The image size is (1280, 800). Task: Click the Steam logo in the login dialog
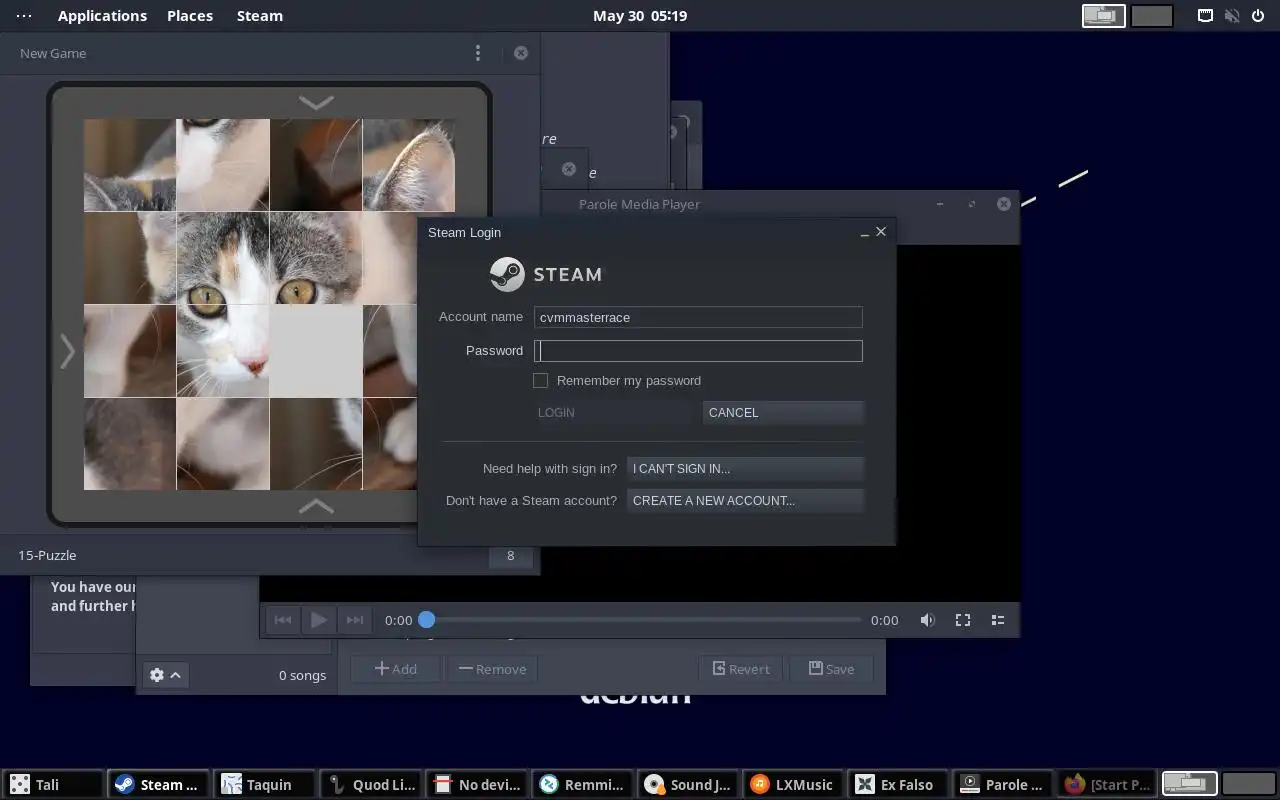pos(546,274)
